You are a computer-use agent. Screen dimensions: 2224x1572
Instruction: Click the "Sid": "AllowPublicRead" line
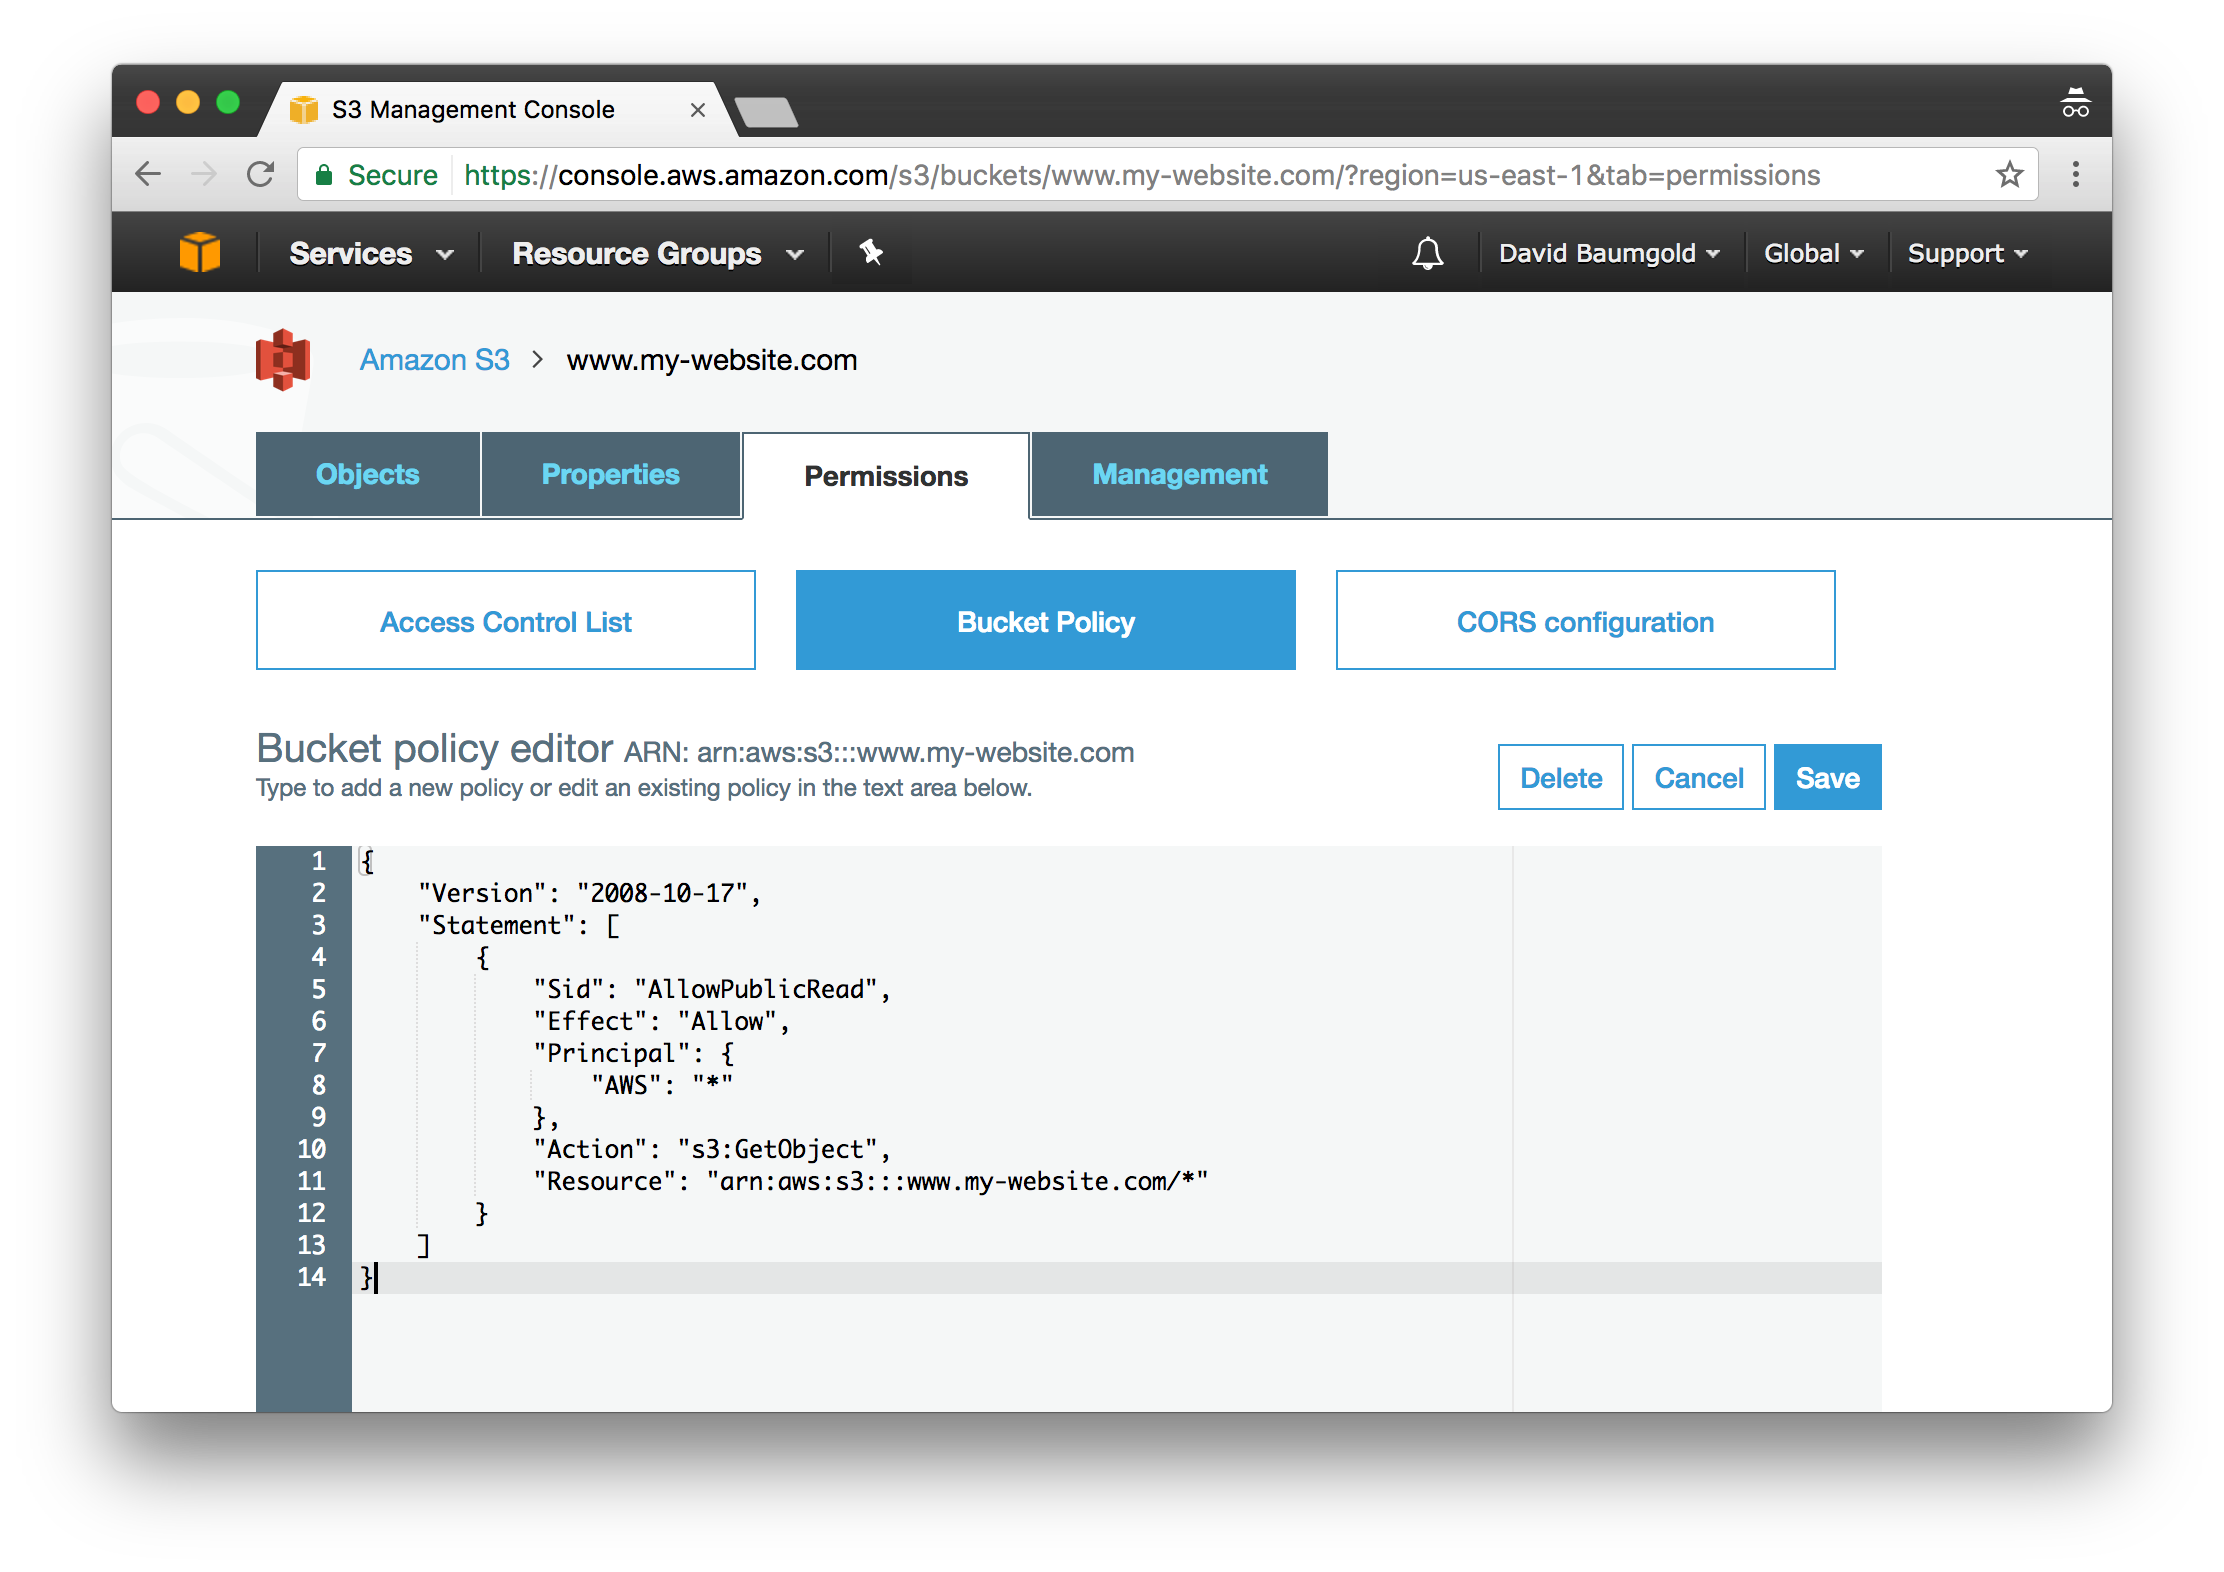[x=712, y=989]
